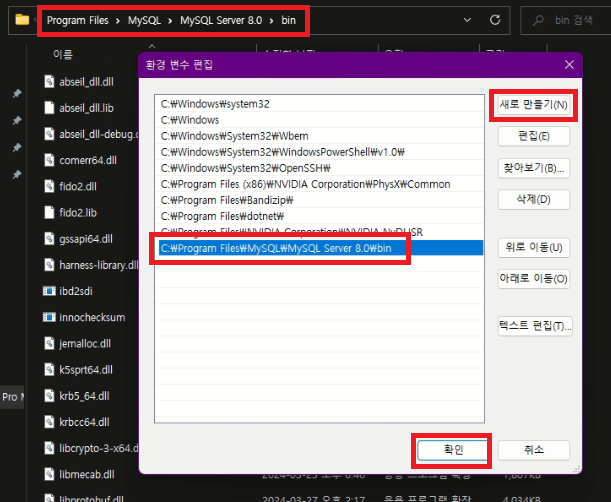Expand chevron after MySQL Server 8.0 breadcrumb
611x502 pixels.
(x=272, y=21)
